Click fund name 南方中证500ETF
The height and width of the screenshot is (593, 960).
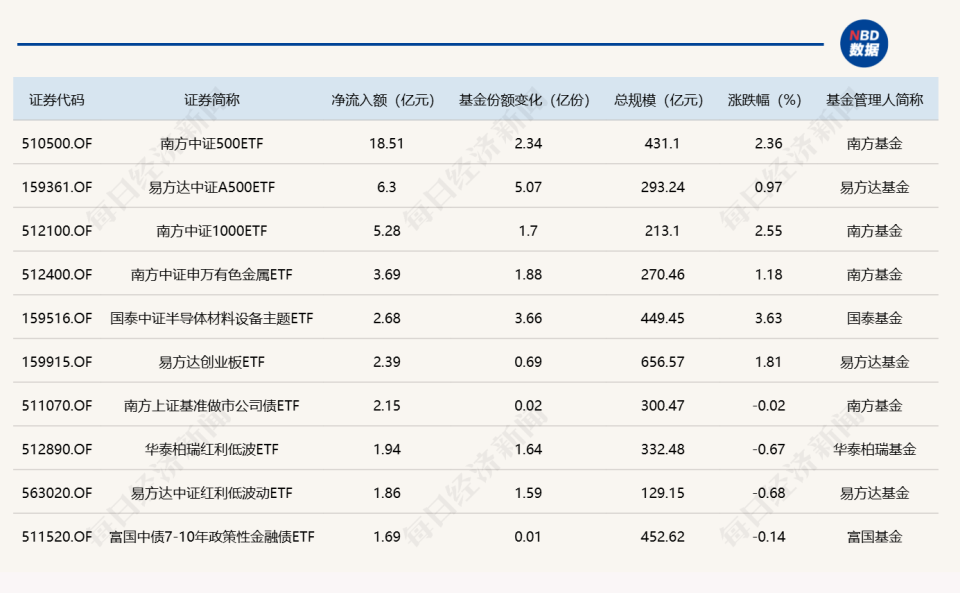tap(212, 143)
